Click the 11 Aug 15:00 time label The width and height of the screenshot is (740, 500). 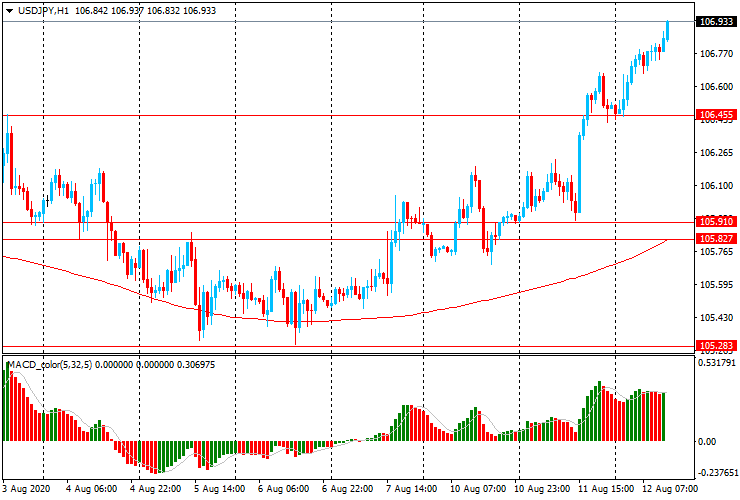tap(606, 489)
